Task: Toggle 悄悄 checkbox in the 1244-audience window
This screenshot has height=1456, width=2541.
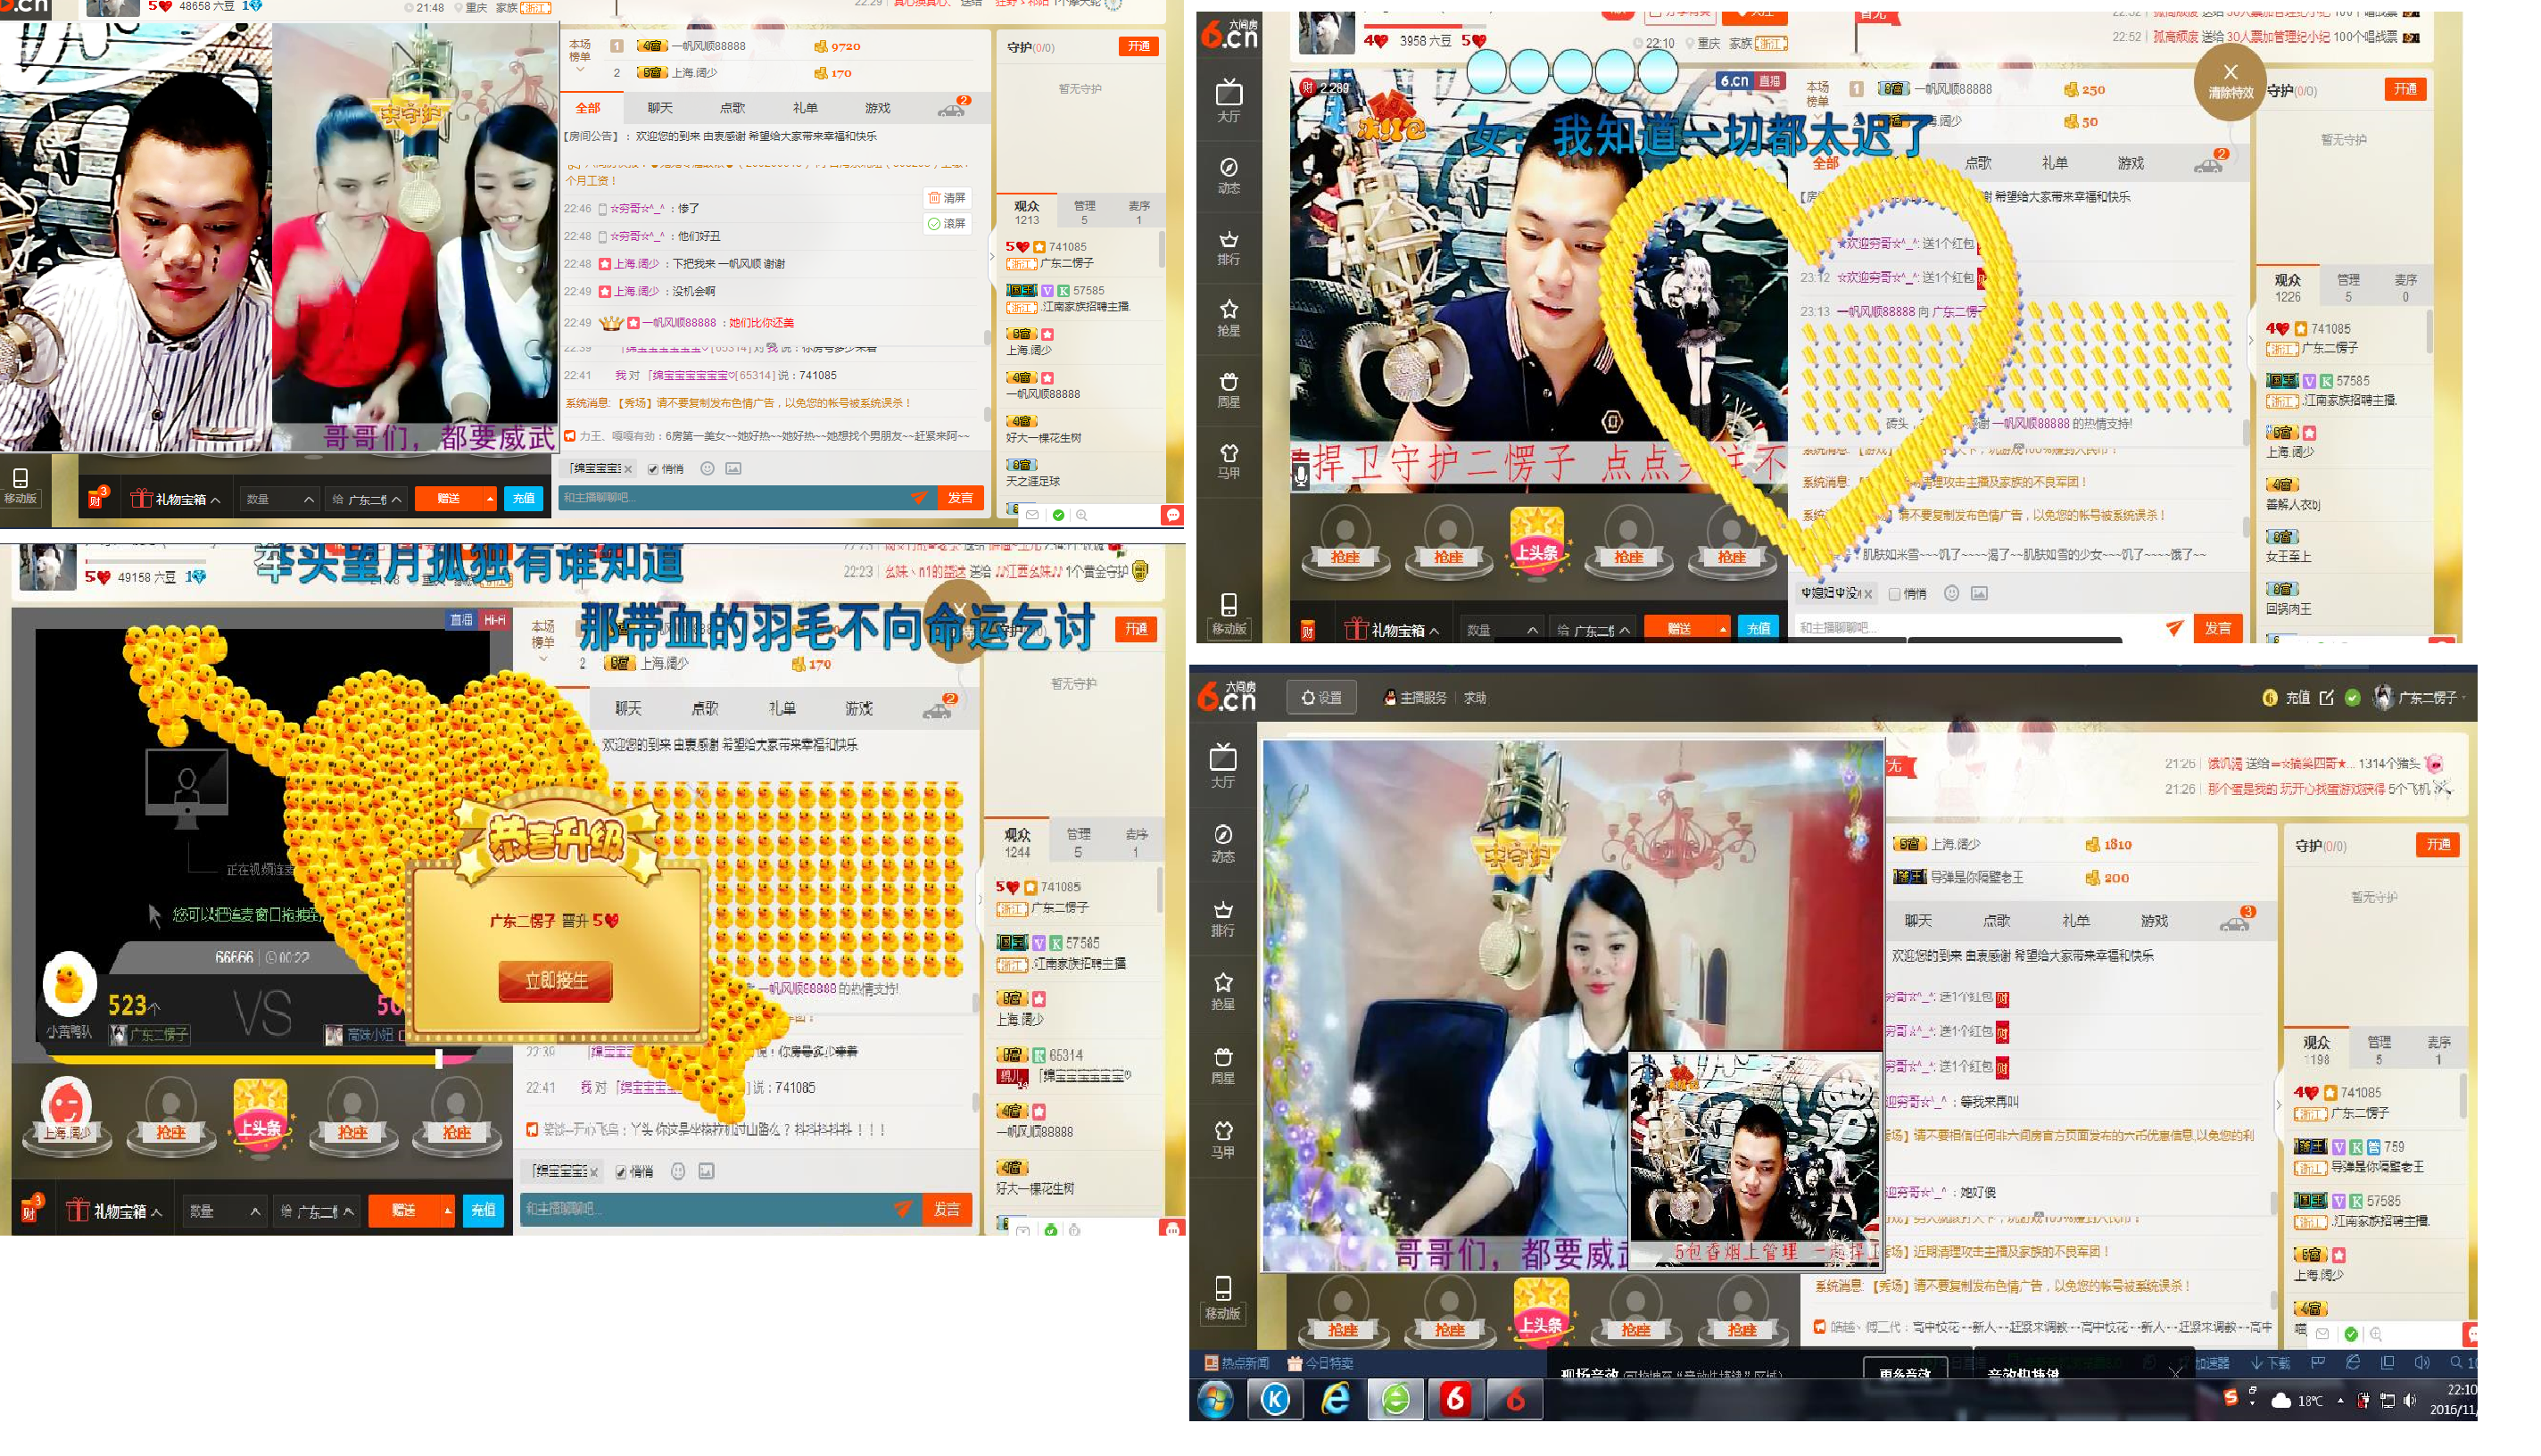Action: 621,1172
